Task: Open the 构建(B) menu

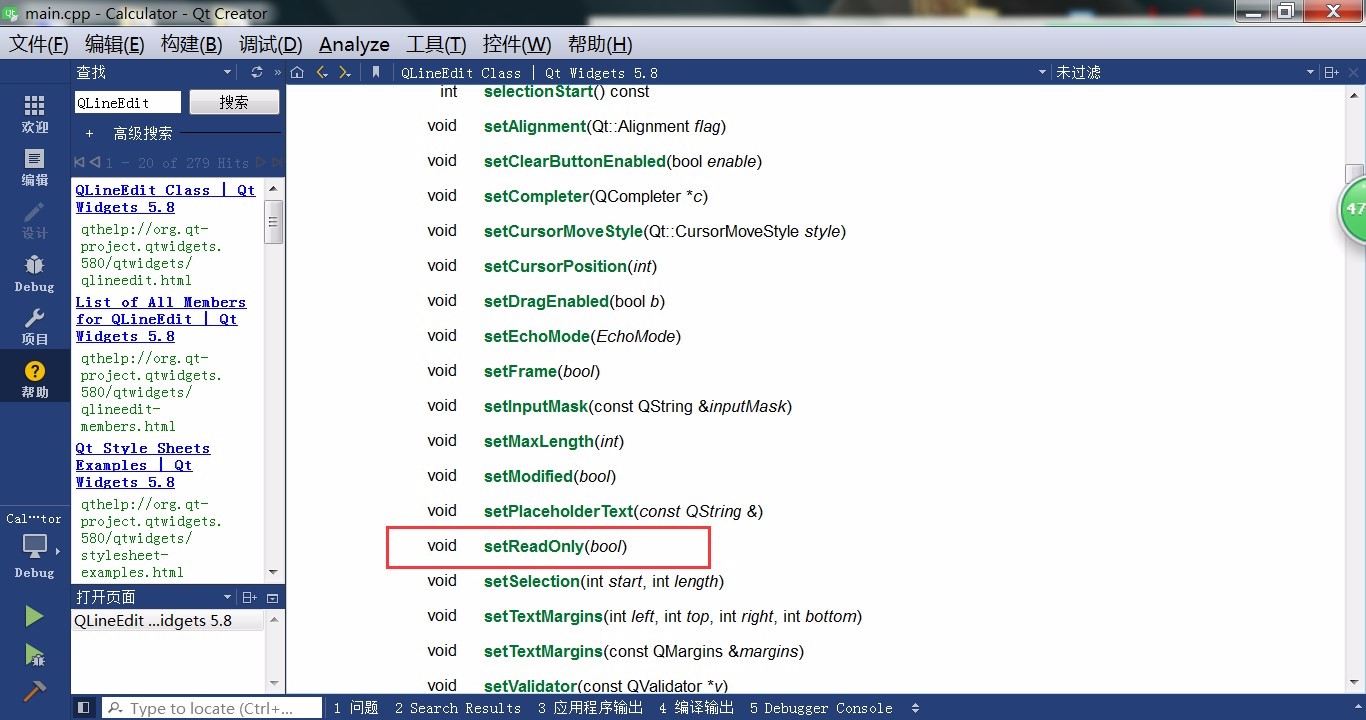Action: tap(191, 44)
